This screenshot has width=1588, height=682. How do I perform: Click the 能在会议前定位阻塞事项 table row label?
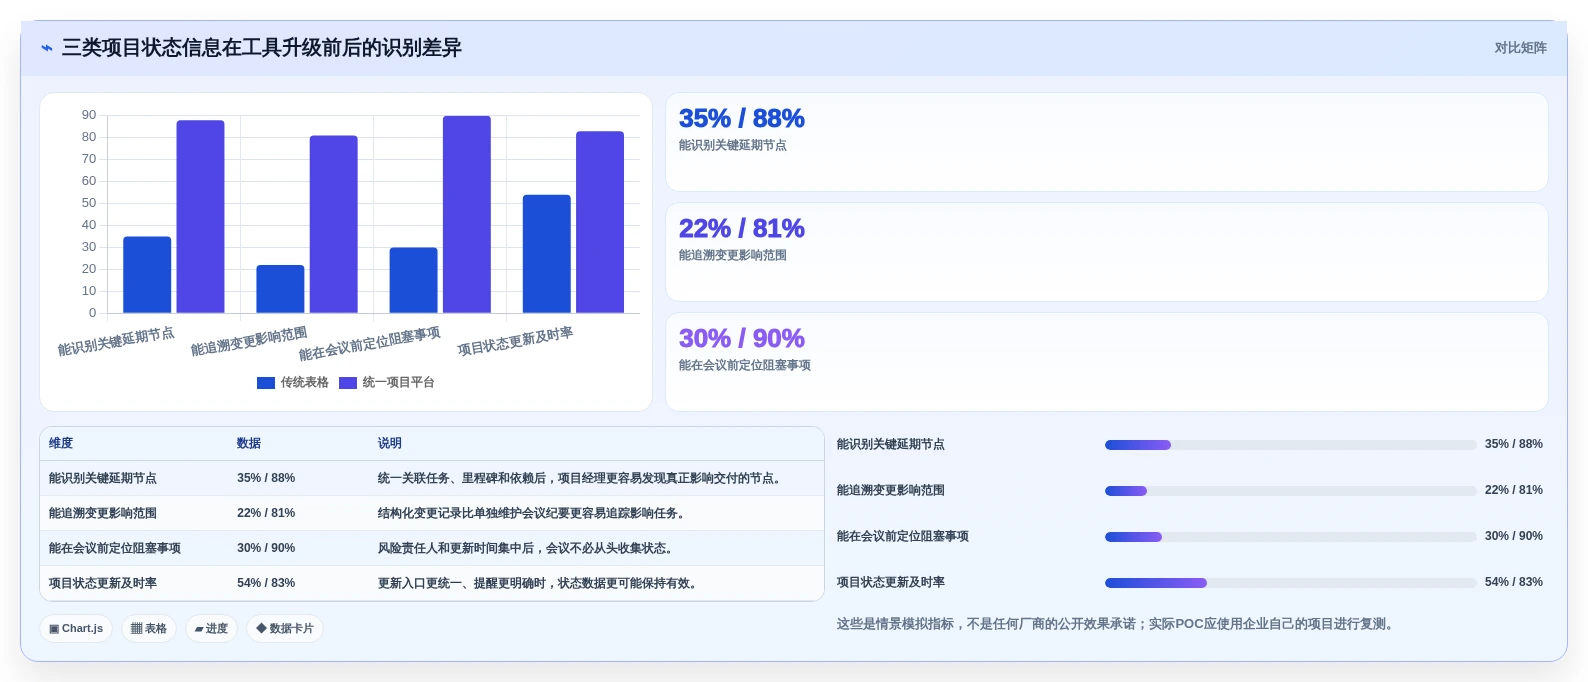[115, 548]
